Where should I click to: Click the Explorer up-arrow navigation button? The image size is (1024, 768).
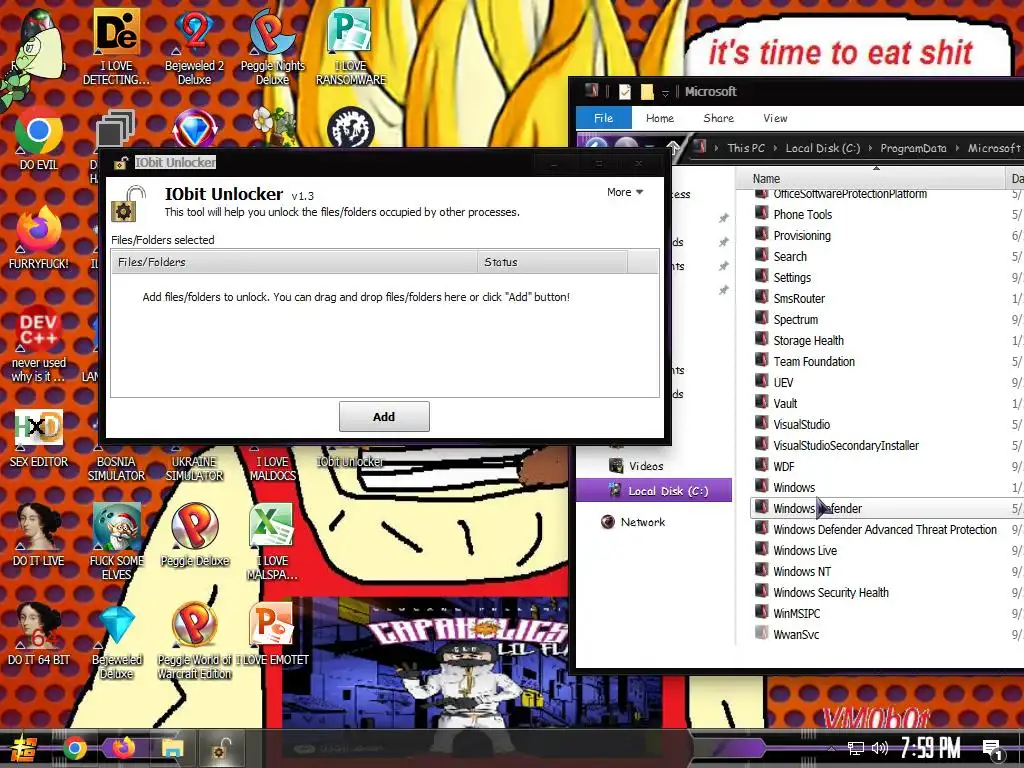tap(673, 150)
